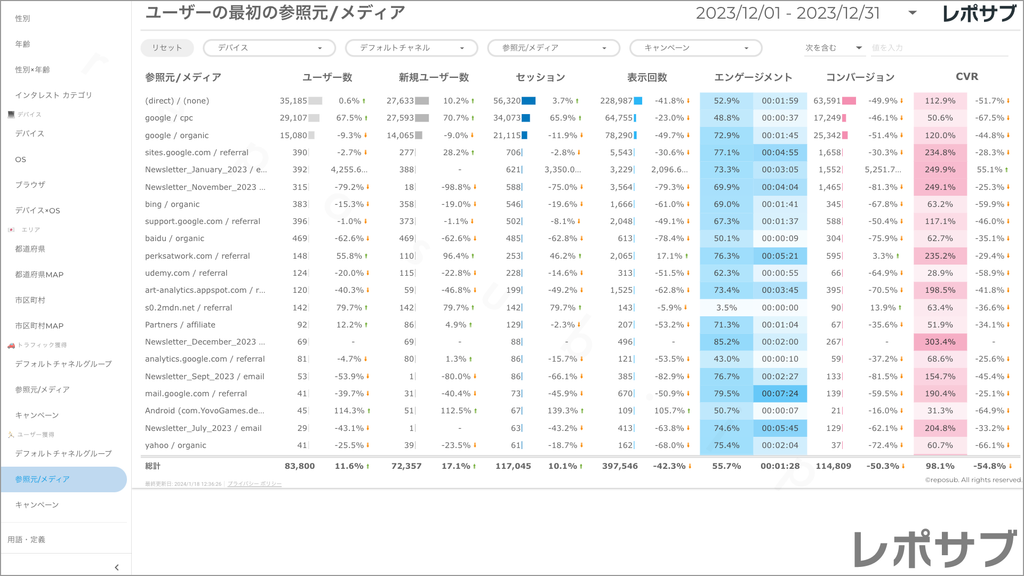Image resolution: width=1024 pixels, height=576 pixels.
Task: Open the 都道府県MAP page in sidebar
Action: (39, 274)
